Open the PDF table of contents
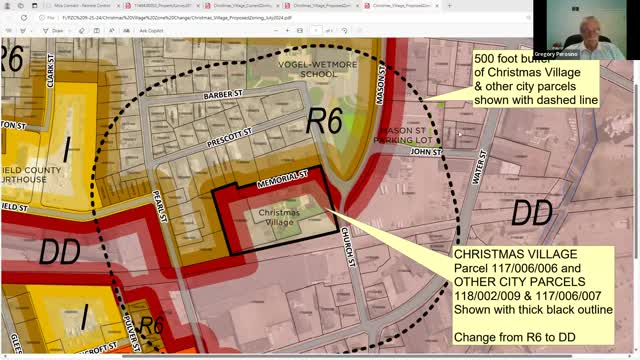 click(x=8, y=31)
